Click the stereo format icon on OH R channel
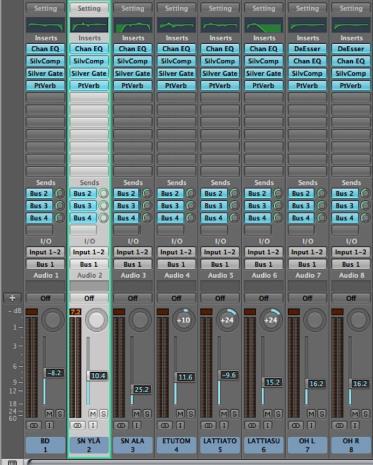 (x=340, y=426)
